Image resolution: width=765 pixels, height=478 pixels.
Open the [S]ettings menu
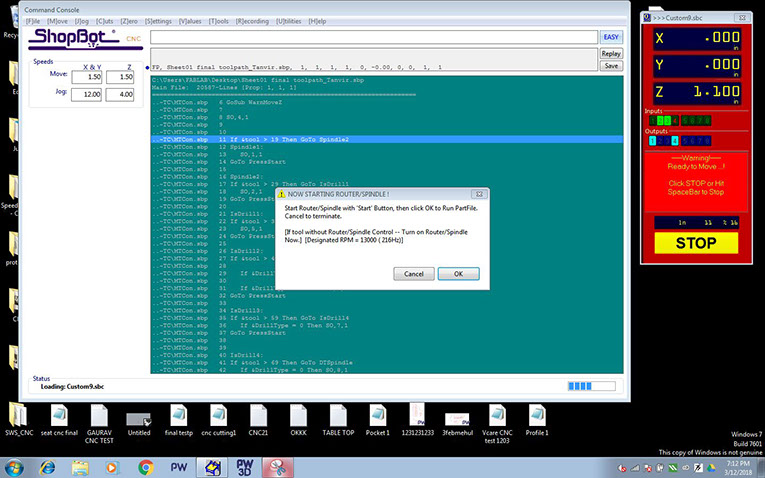point(158,21)
